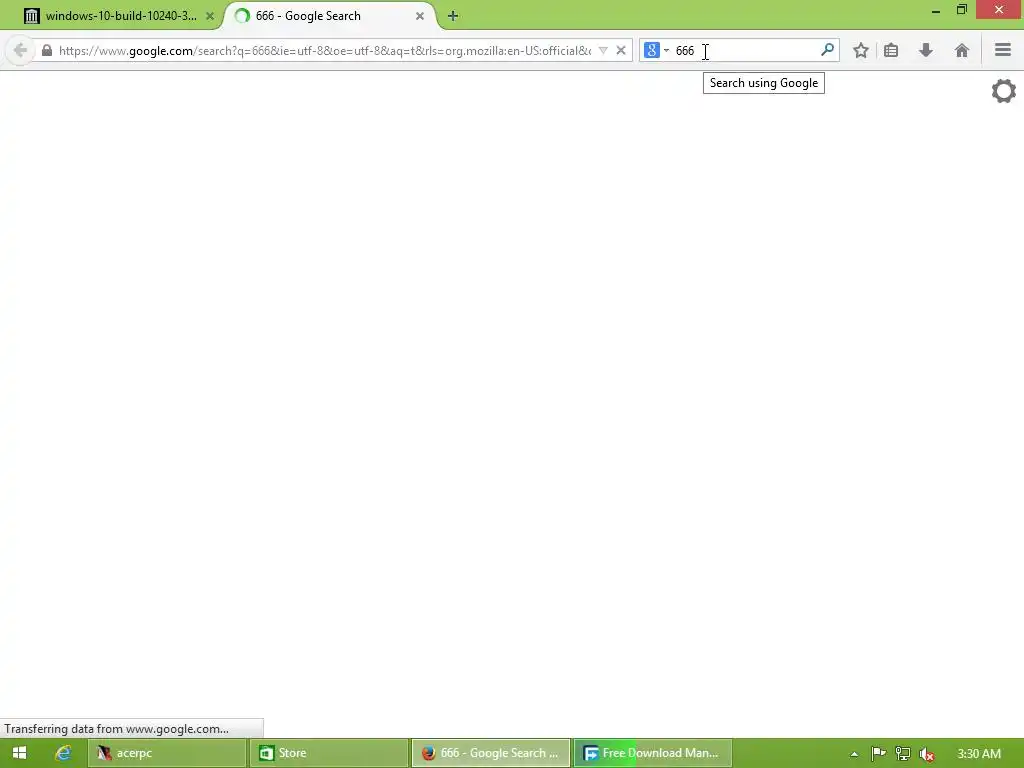Bookmark this page with the star icon

tap(861, 50)
